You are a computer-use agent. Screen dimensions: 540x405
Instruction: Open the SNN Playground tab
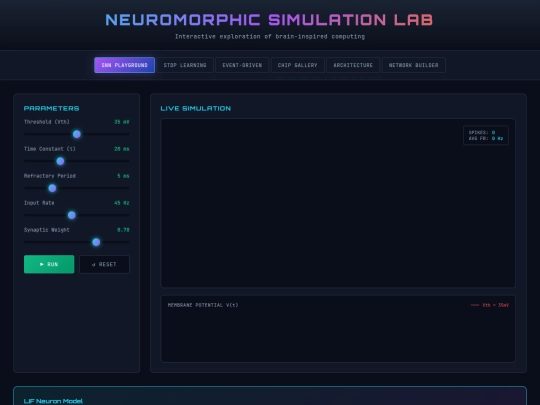(x=124, y=65)
